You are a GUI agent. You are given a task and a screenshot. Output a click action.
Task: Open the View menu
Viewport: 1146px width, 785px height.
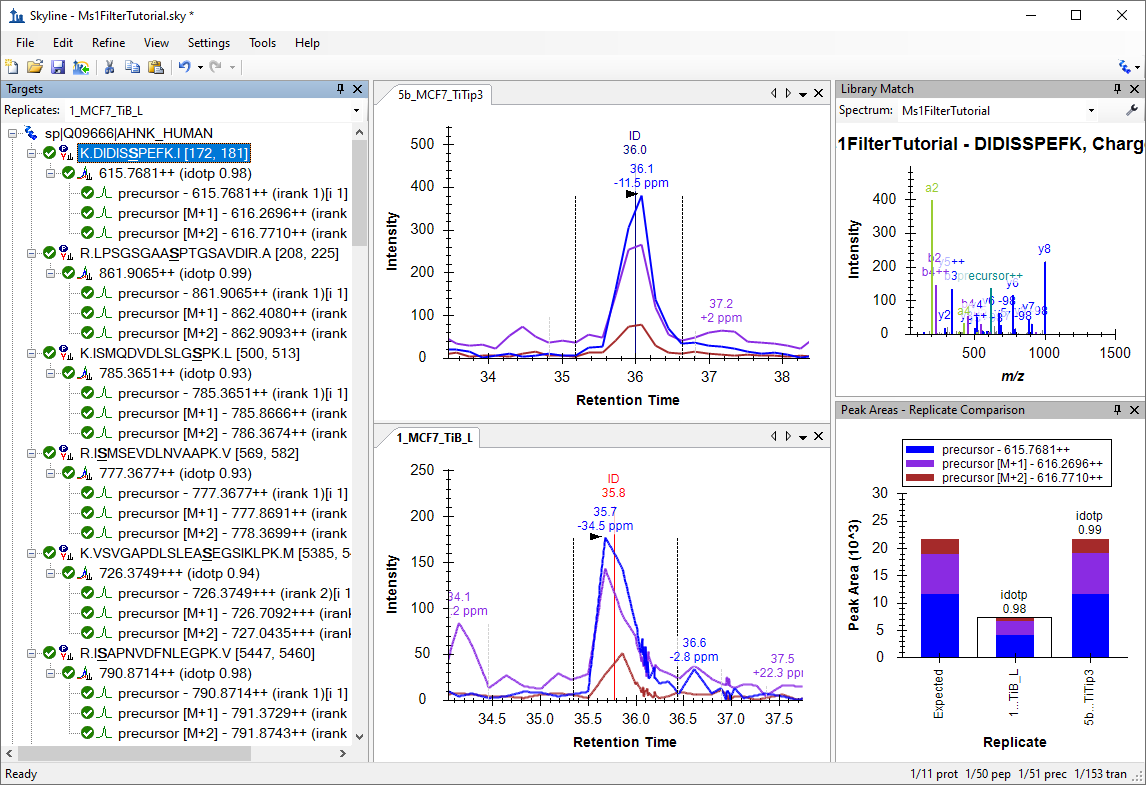(156, 43)
